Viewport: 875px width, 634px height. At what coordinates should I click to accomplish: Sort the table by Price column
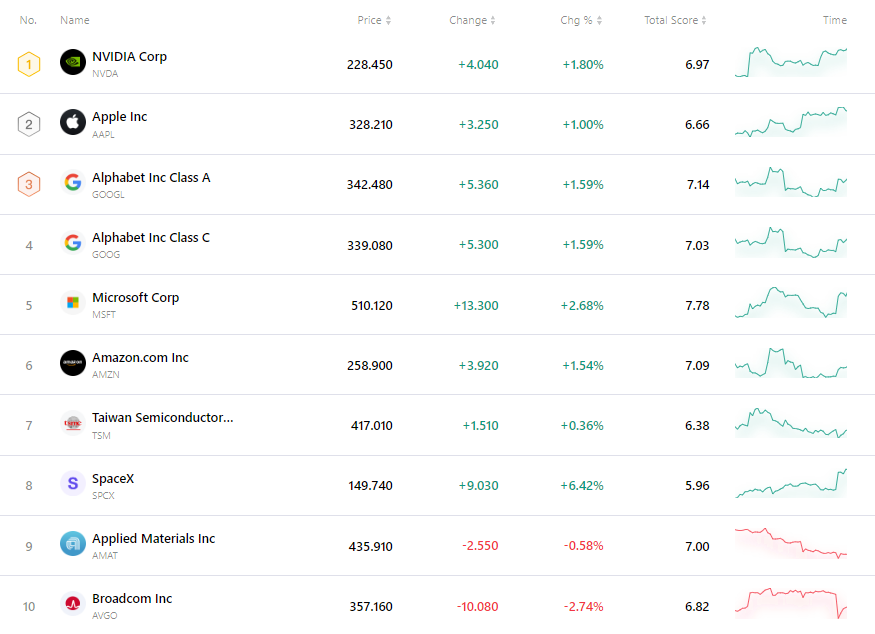click(x=374, y=20)
